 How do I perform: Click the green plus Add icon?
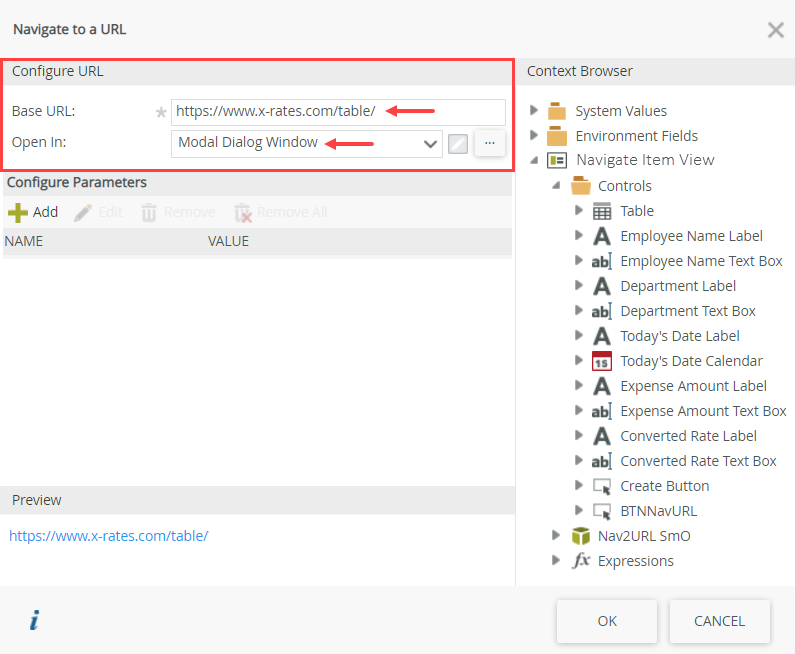18,212
